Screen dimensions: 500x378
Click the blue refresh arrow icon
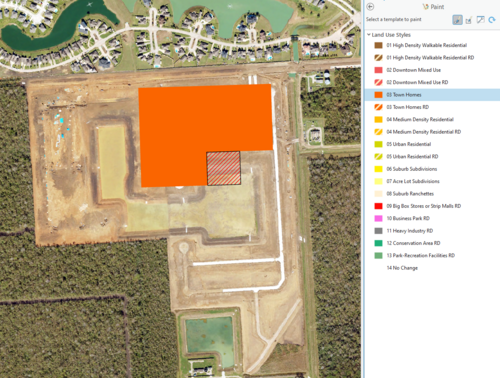point(492,20)
